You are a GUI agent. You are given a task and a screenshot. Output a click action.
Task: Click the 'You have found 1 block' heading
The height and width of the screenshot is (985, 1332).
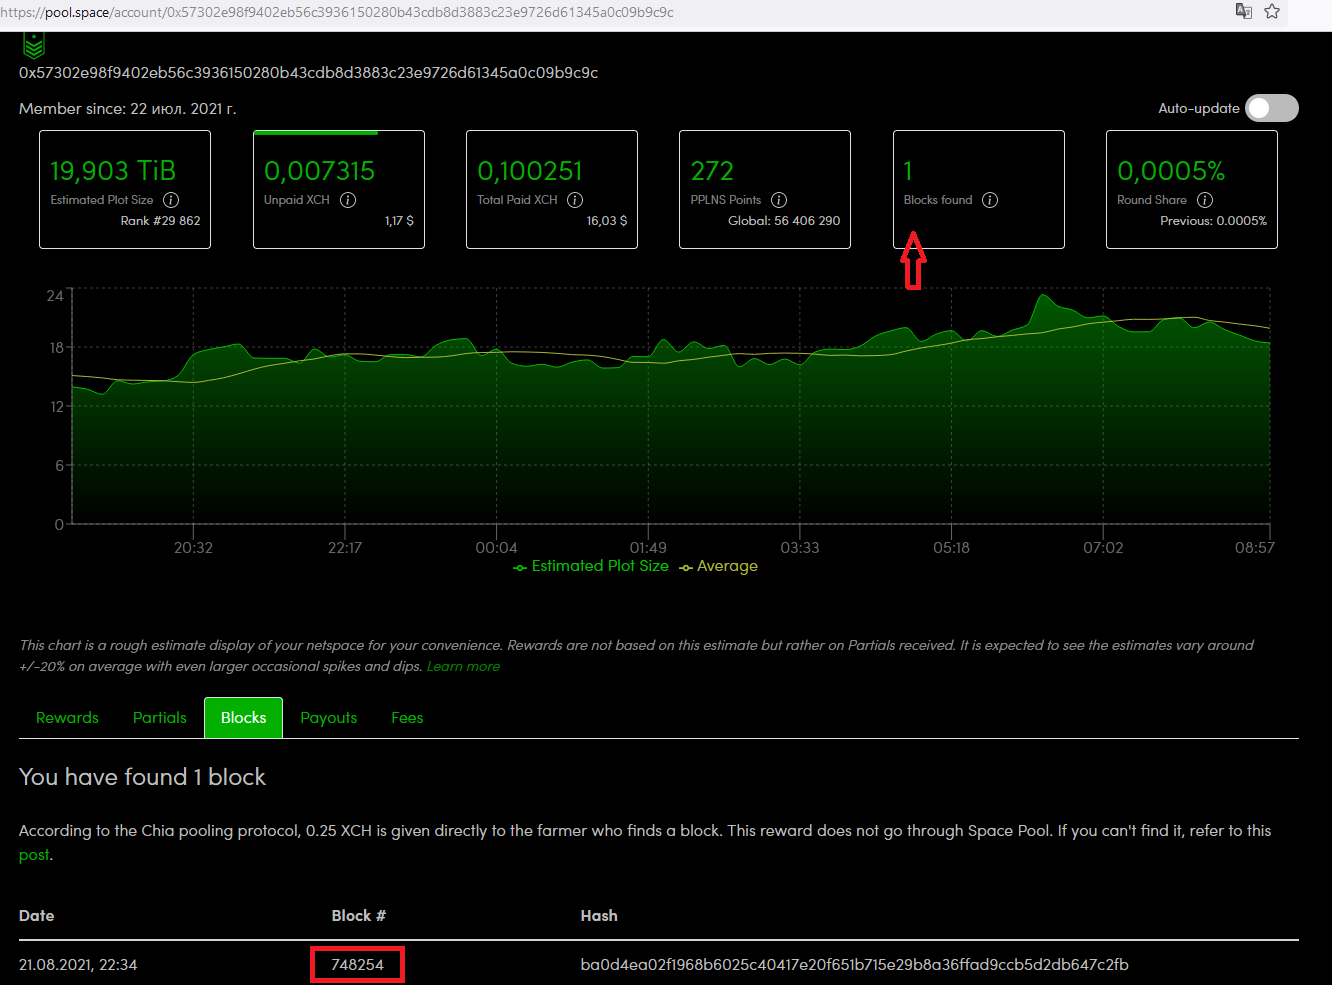[x=142, y=777]
